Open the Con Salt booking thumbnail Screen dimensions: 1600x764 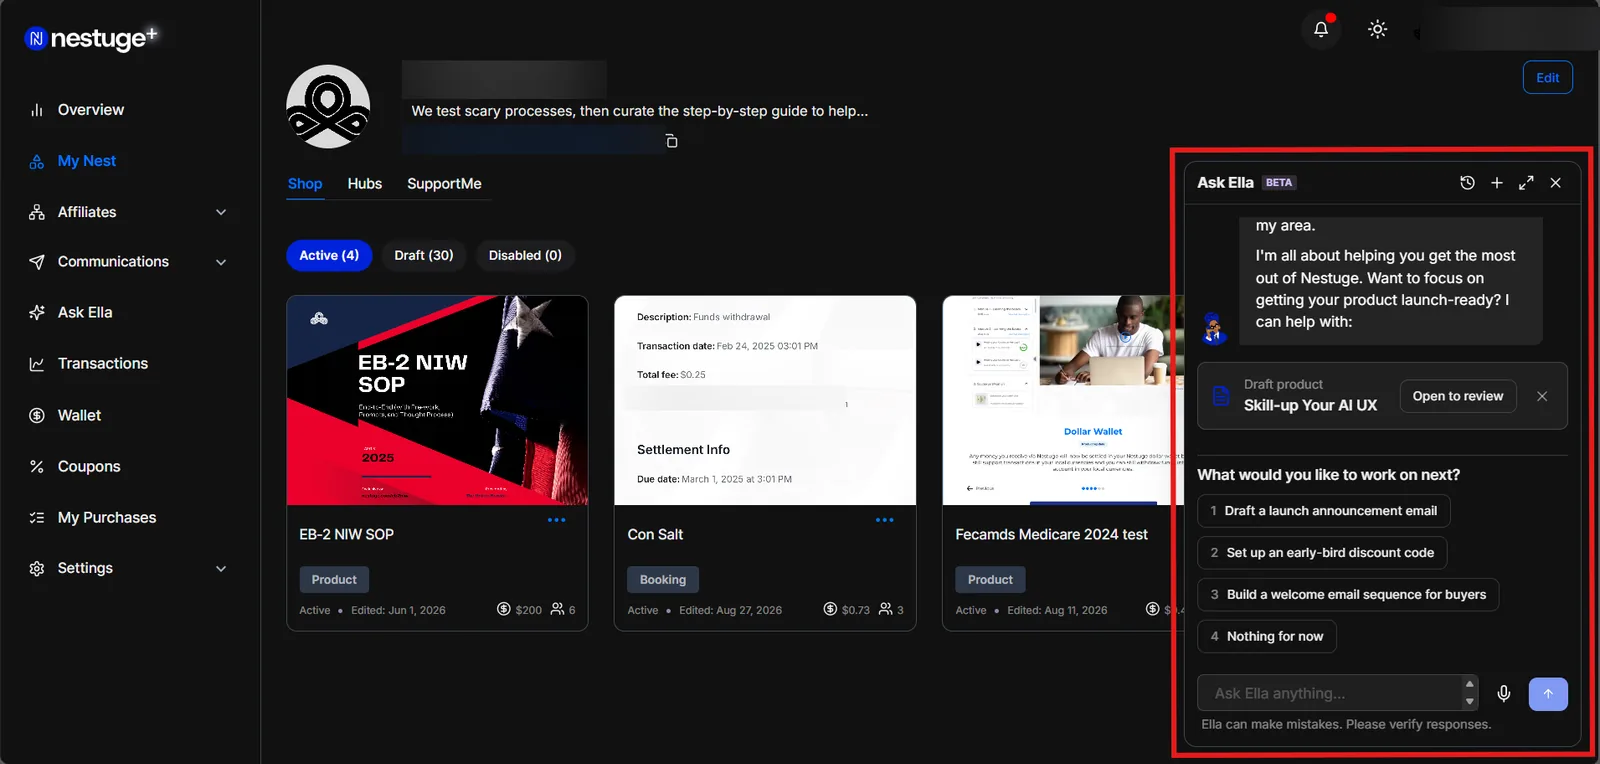click(x=765, y=400)
